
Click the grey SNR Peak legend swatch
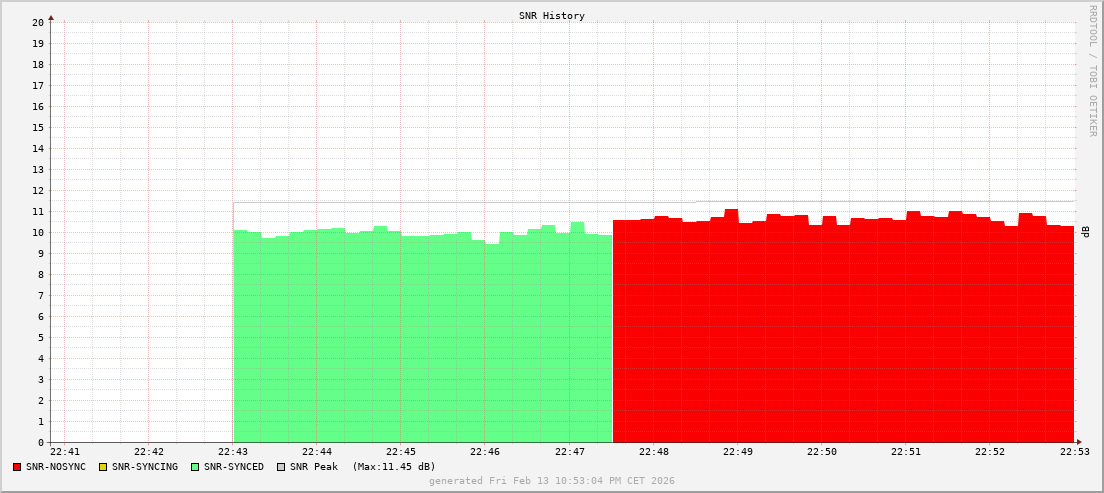point(281,467)
